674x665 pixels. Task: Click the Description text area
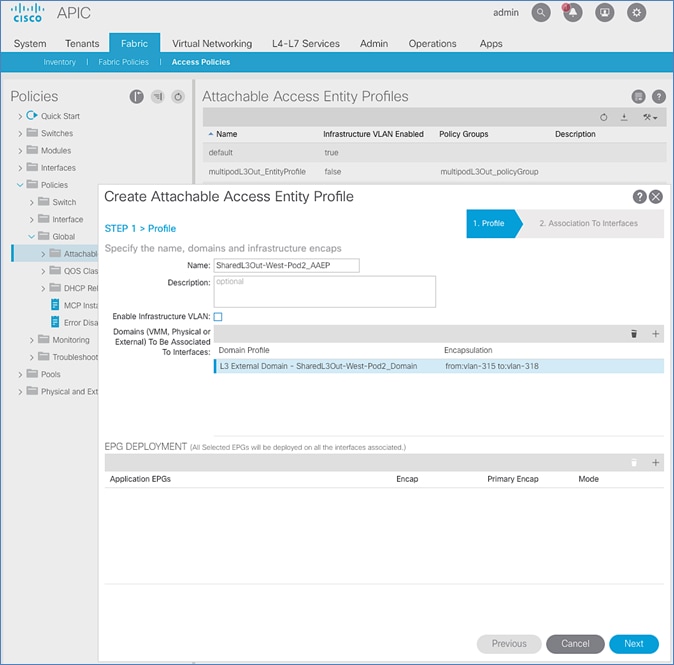click(x=325, y=291)
